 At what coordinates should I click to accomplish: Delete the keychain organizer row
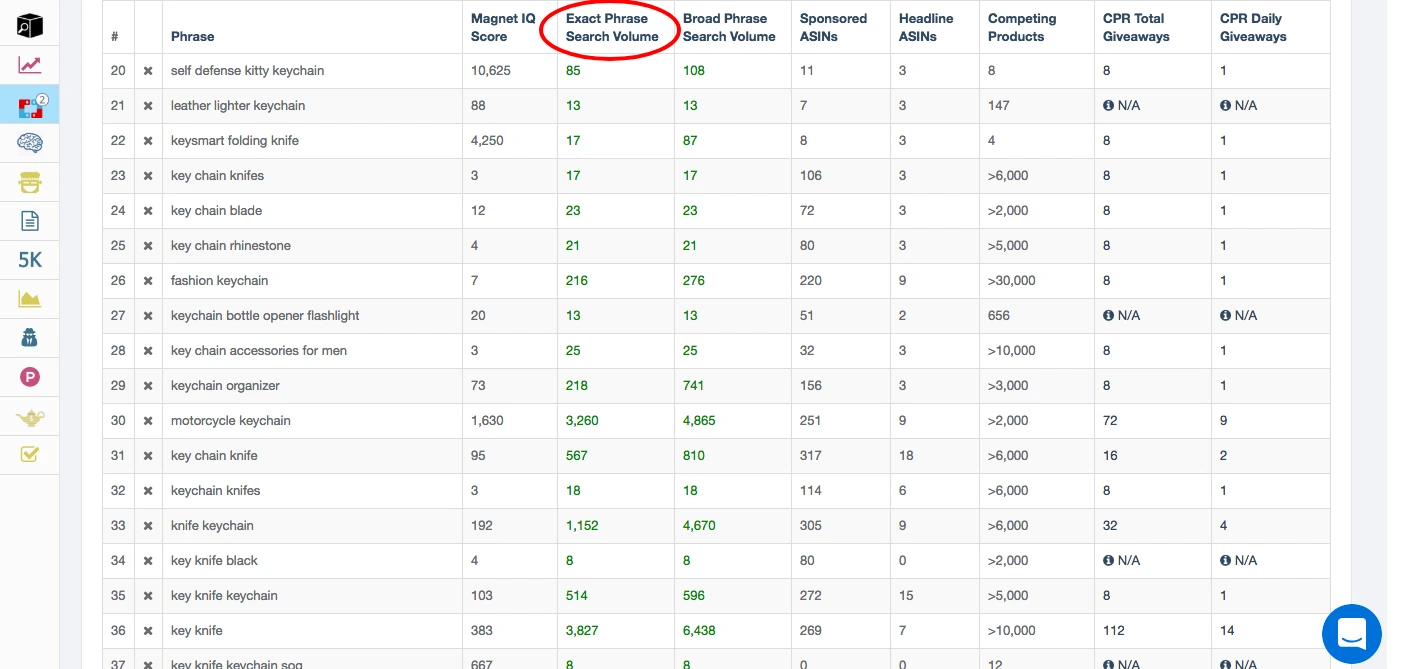tap(147, 385)
